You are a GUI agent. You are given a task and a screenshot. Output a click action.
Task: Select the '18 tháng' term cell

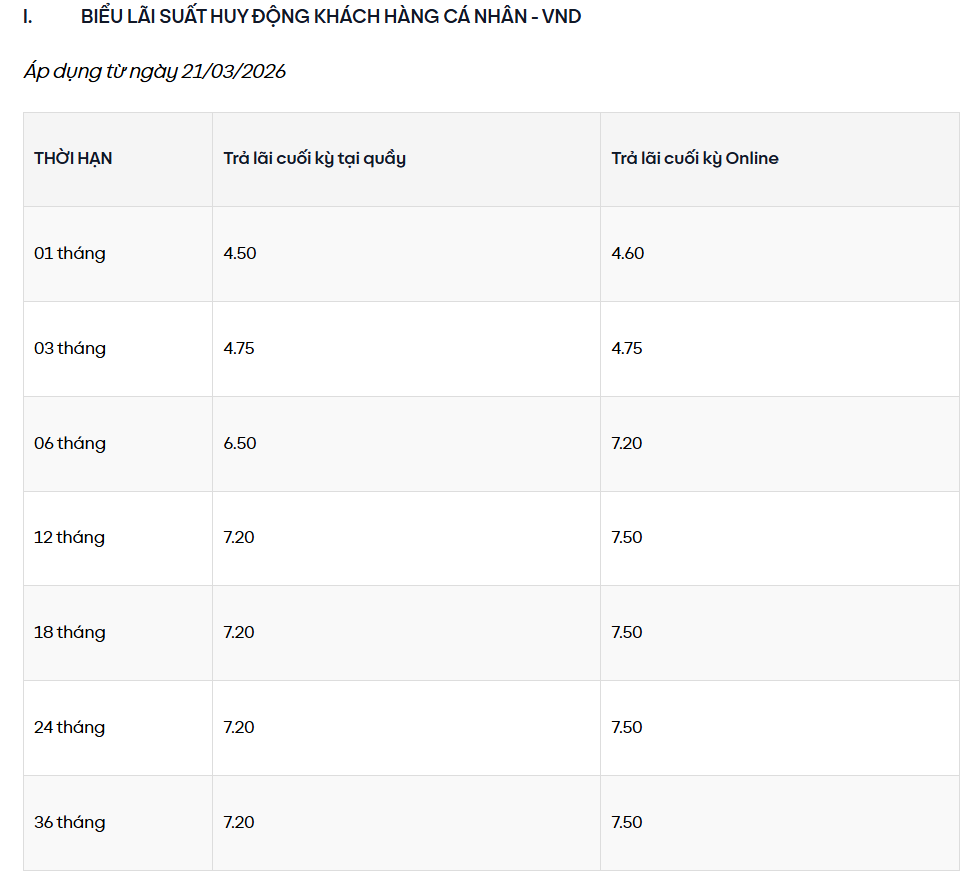[x=69, y=632]
